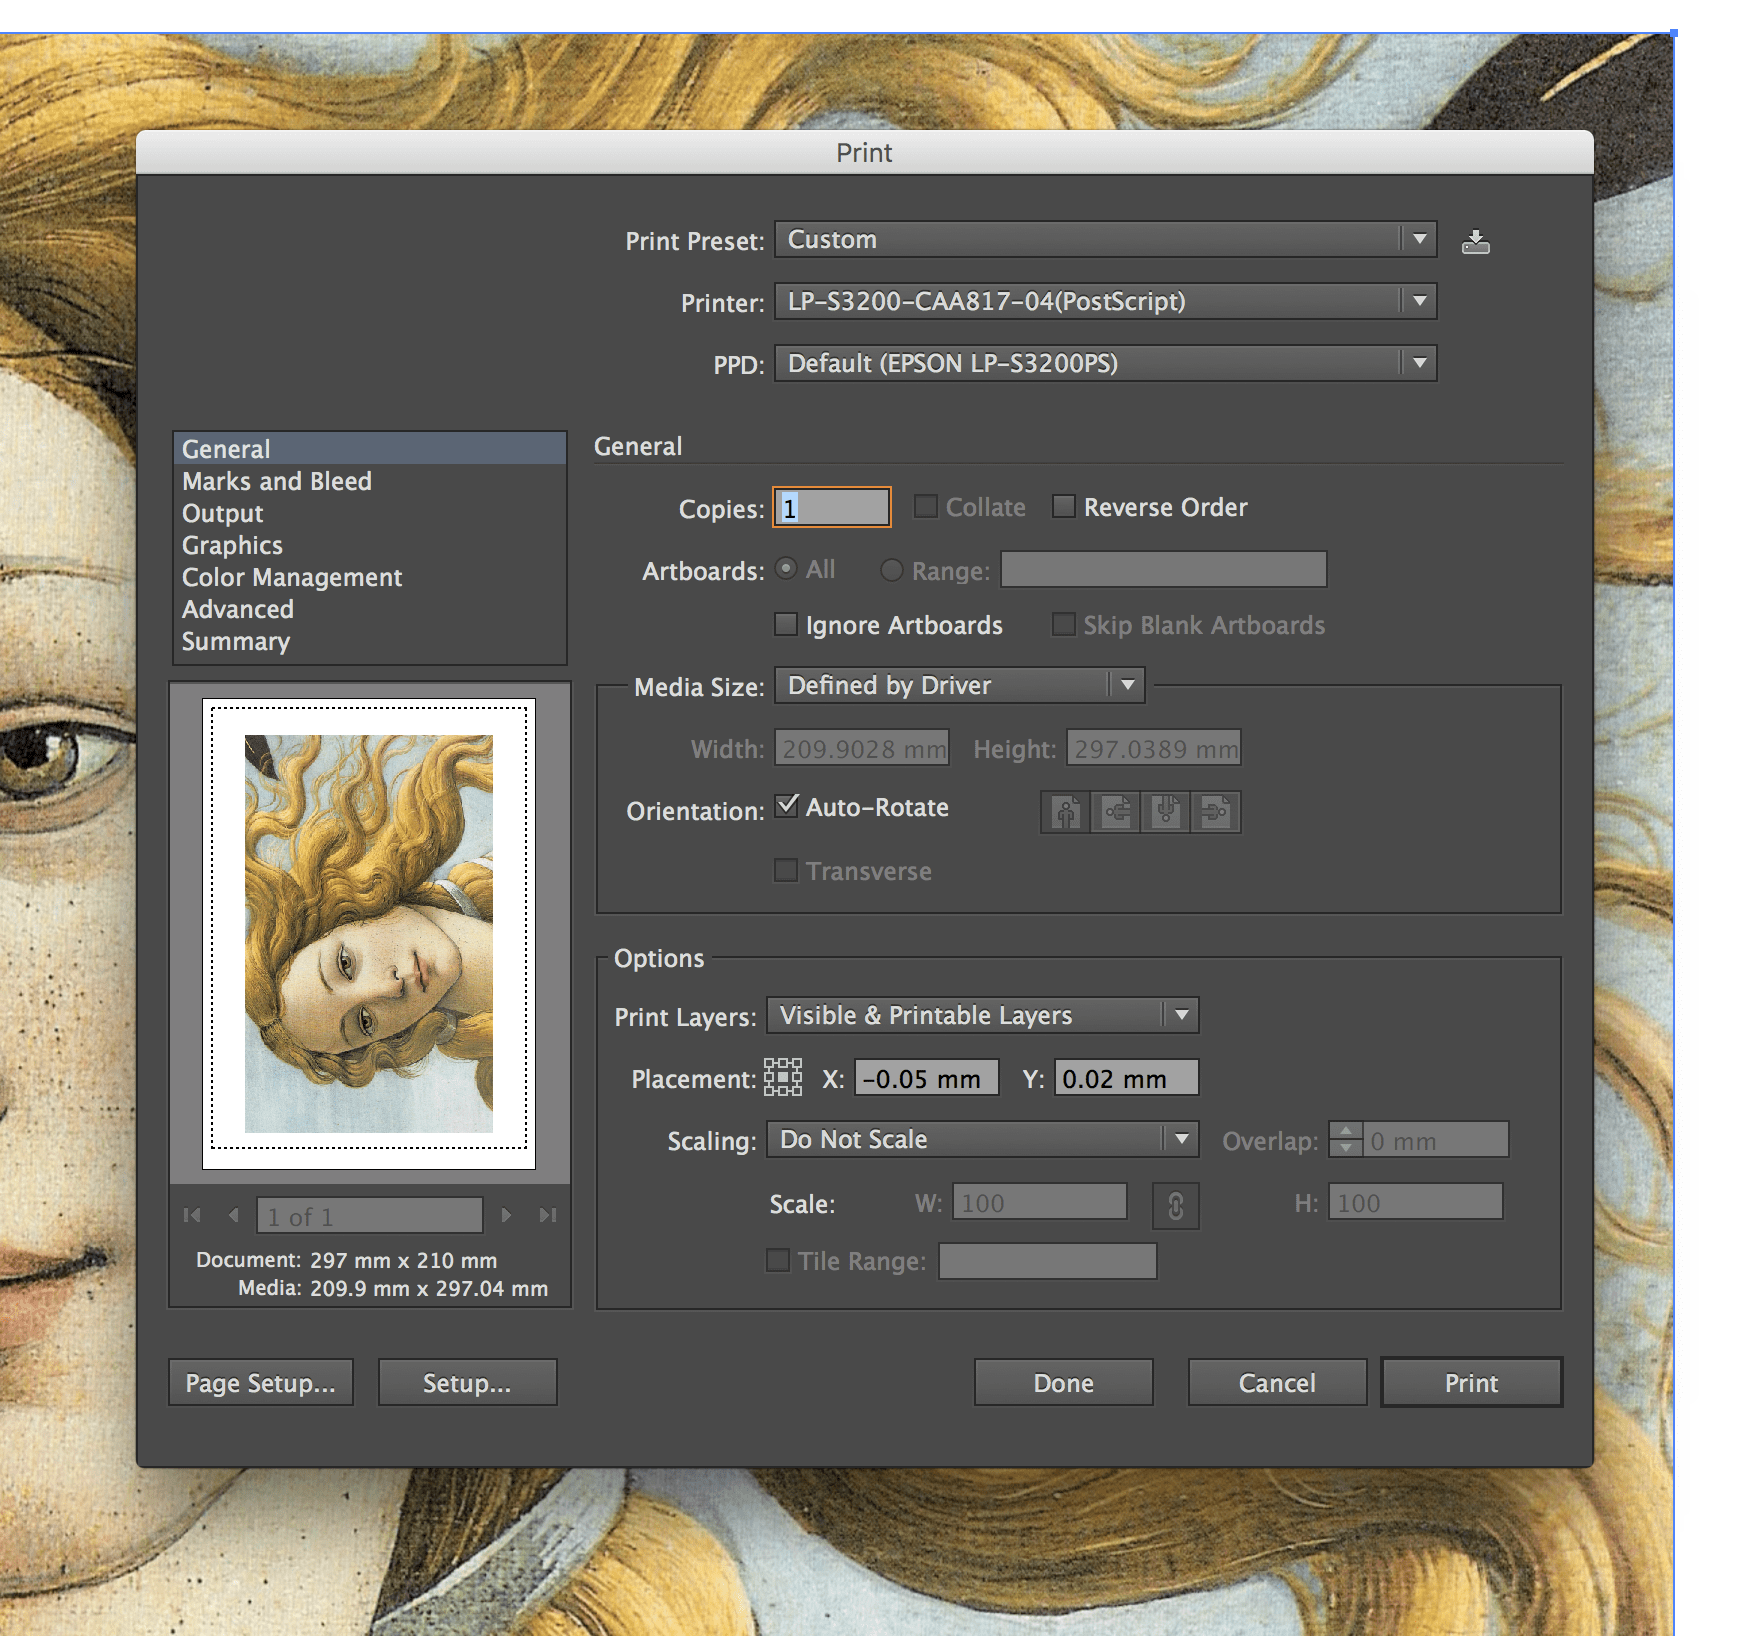Check the Ignore Artboards option

pyautogui.click(x=787, y=625)
